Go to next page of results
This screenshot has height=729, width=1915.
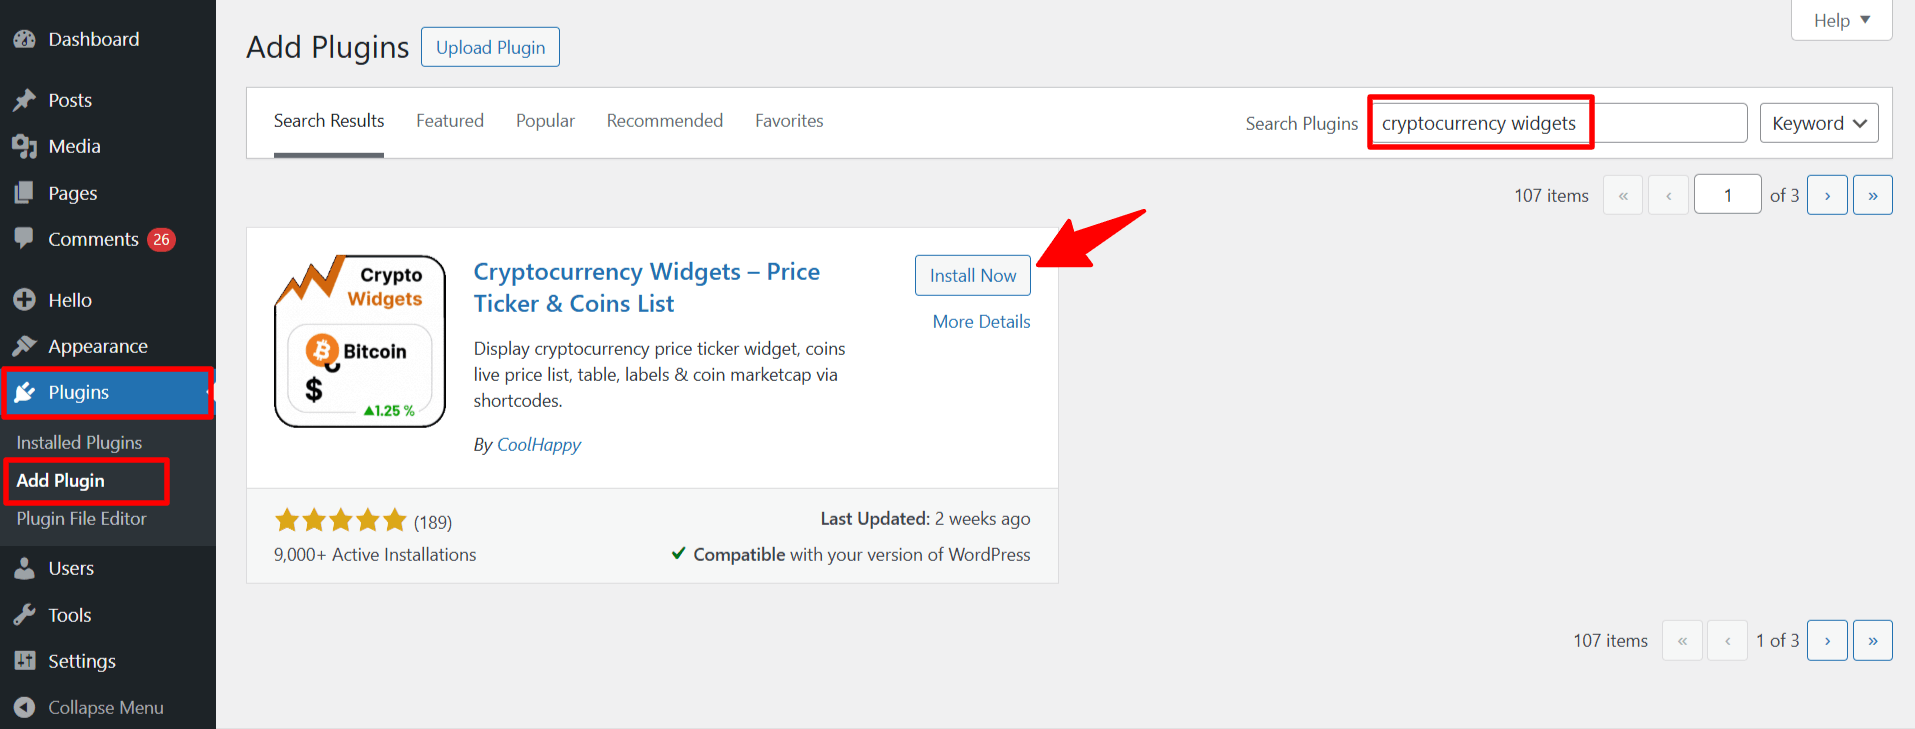pyautogui.click(x=1826, y=195)
